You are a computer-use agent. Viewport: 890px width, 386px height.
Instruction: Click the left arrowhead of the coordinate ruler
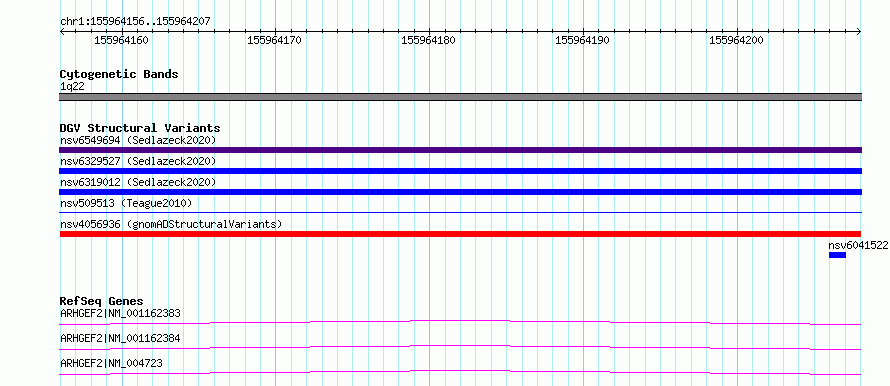click(62, 32)
